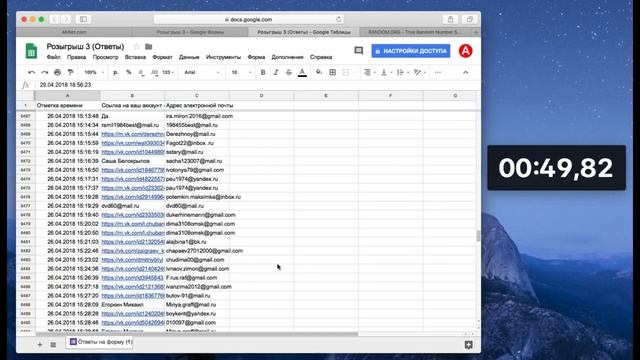The image size is (640, 360).
Task: Collapse the menus with up chevron
Action: pyautogui.click(x=465, y=72)
